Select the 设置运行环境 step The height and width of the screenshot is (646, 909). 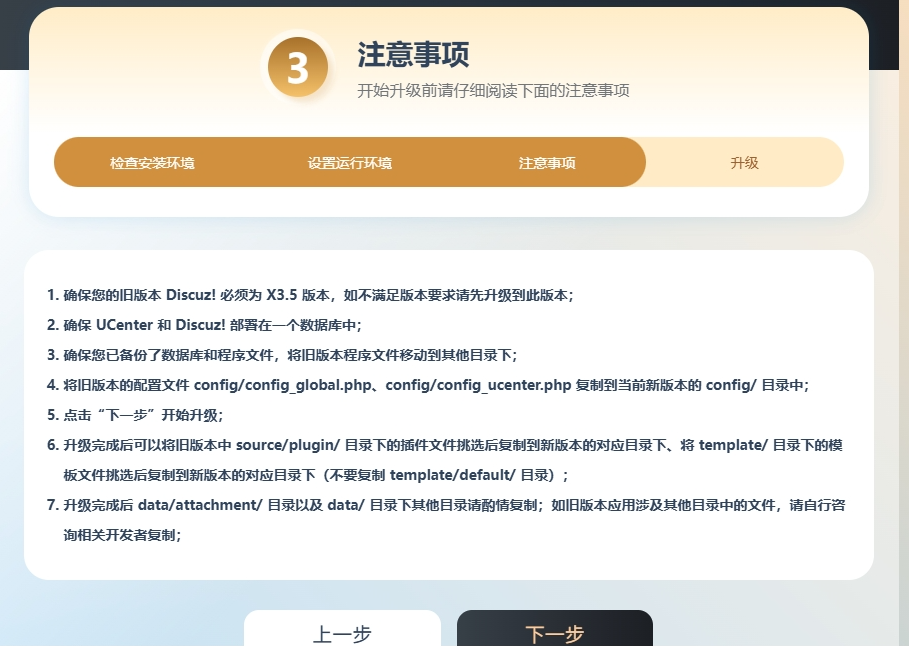coord(349,163)
